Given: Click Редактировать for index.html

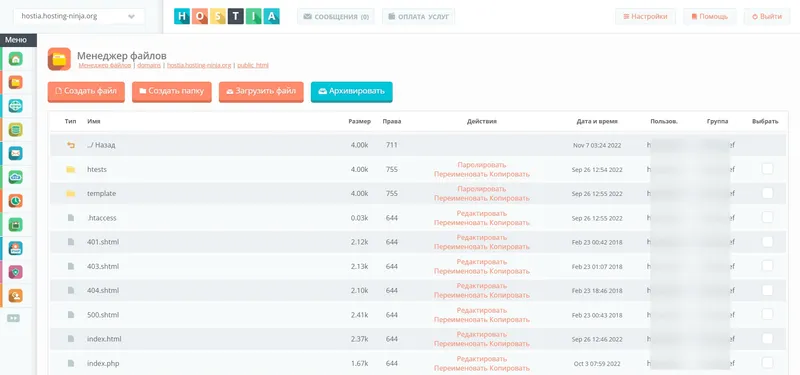Looking at the screenshot, I should 482,334.
